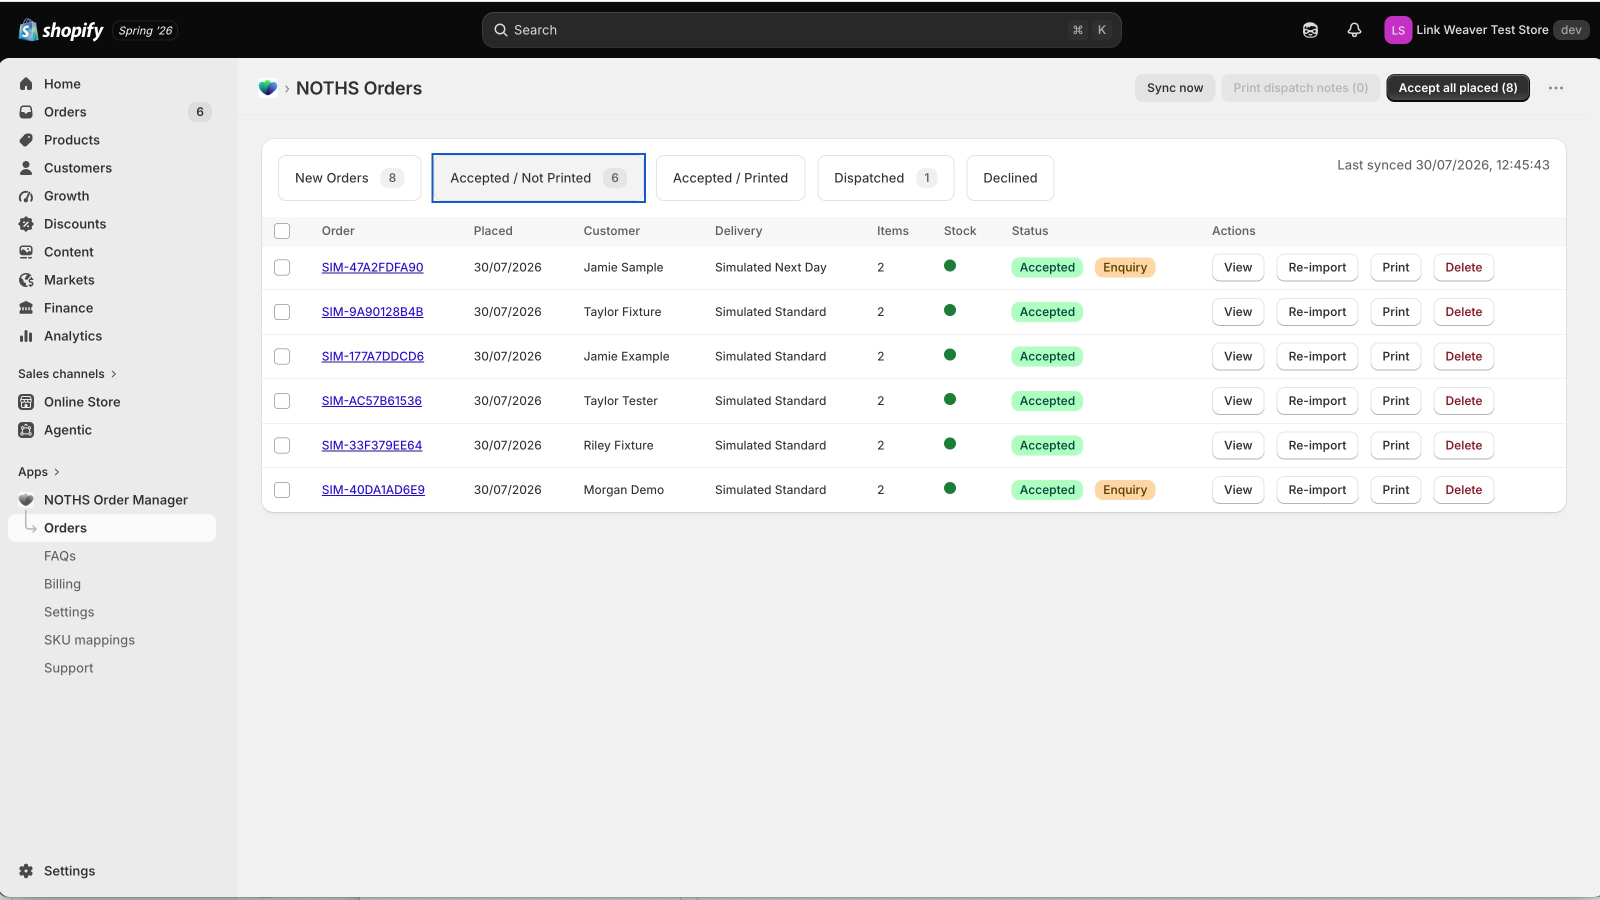The image size is (1600, 900).
Task: Click the Home house icon
Action: 26,84
